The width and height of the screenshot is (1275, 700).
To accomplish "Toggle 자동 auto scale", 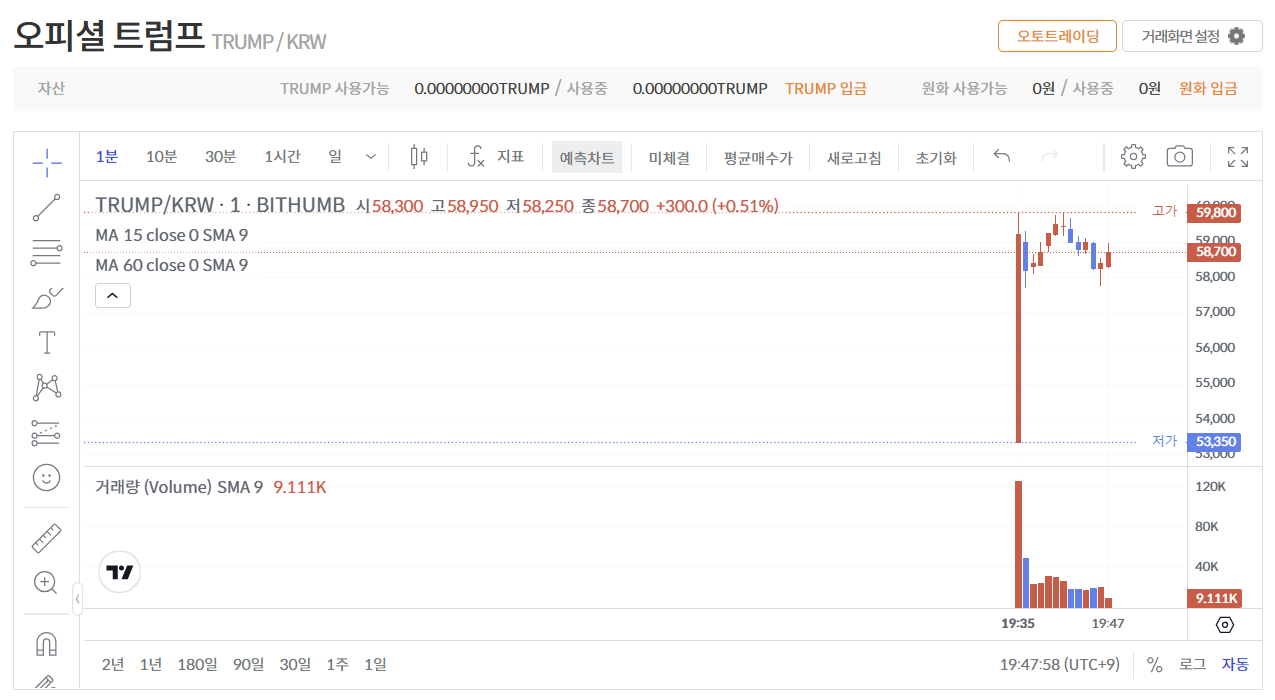I will pyautogui.click(x=1235, y=664).
